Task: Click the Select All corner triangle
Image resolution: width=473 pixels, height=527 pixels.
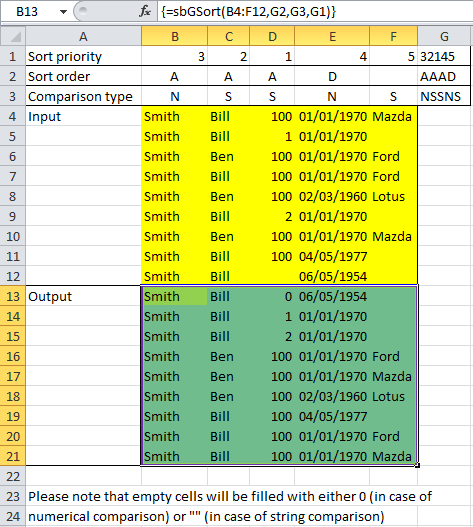Action: pyautogui.click(x=13, y=36)
